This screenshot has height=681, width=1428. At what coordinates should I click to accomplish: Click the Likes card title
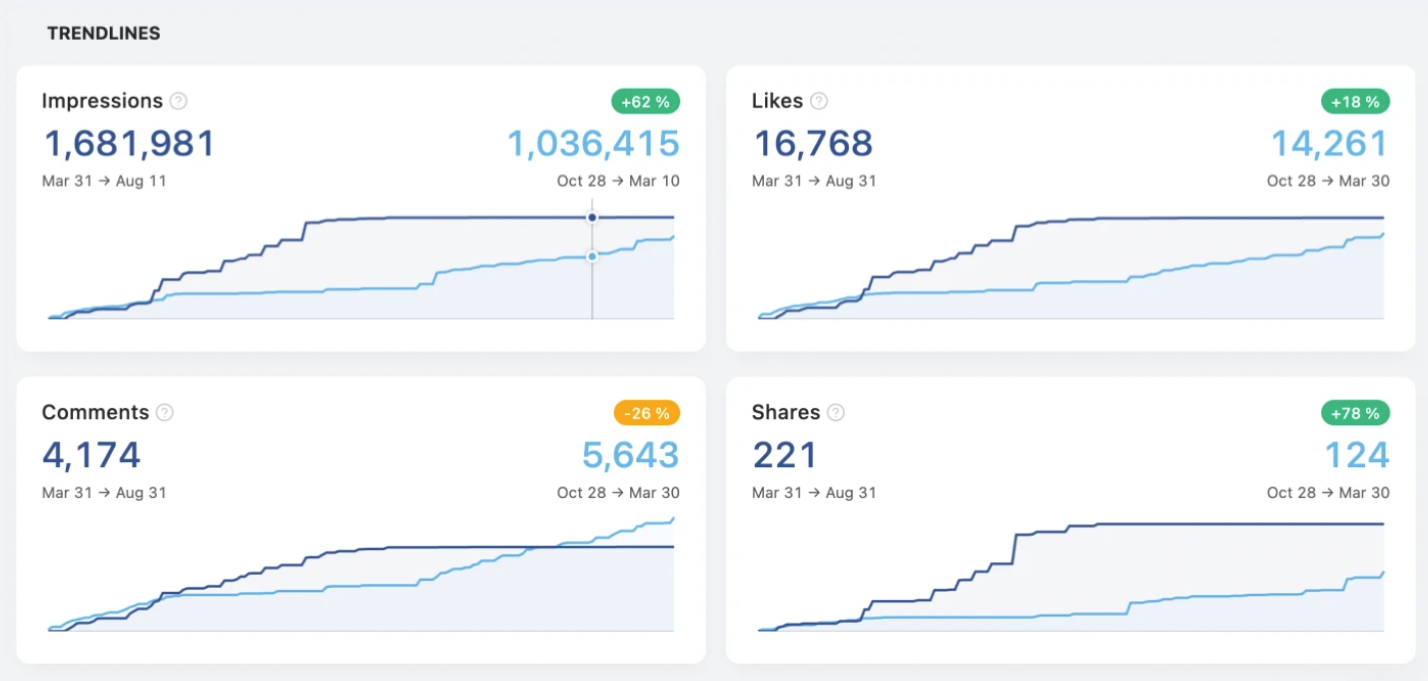point(777,101)
